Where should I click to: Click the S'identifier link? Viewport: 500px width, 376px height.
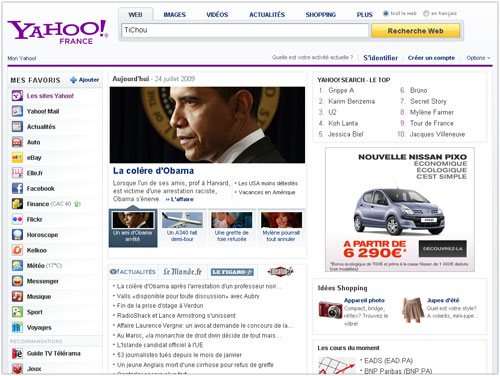380,58
